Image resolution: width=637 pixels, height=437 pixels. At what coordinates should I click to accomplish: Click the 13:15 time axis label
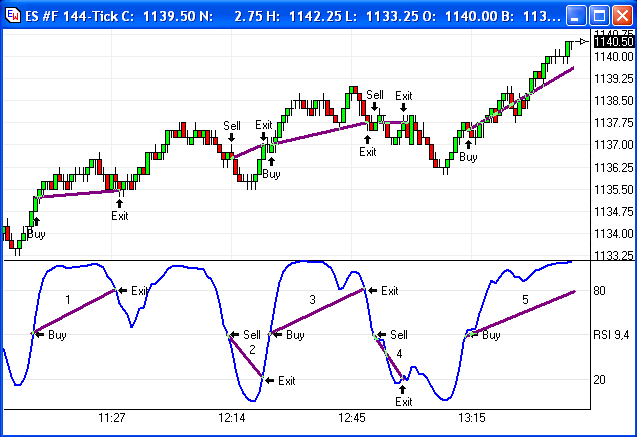471,416
